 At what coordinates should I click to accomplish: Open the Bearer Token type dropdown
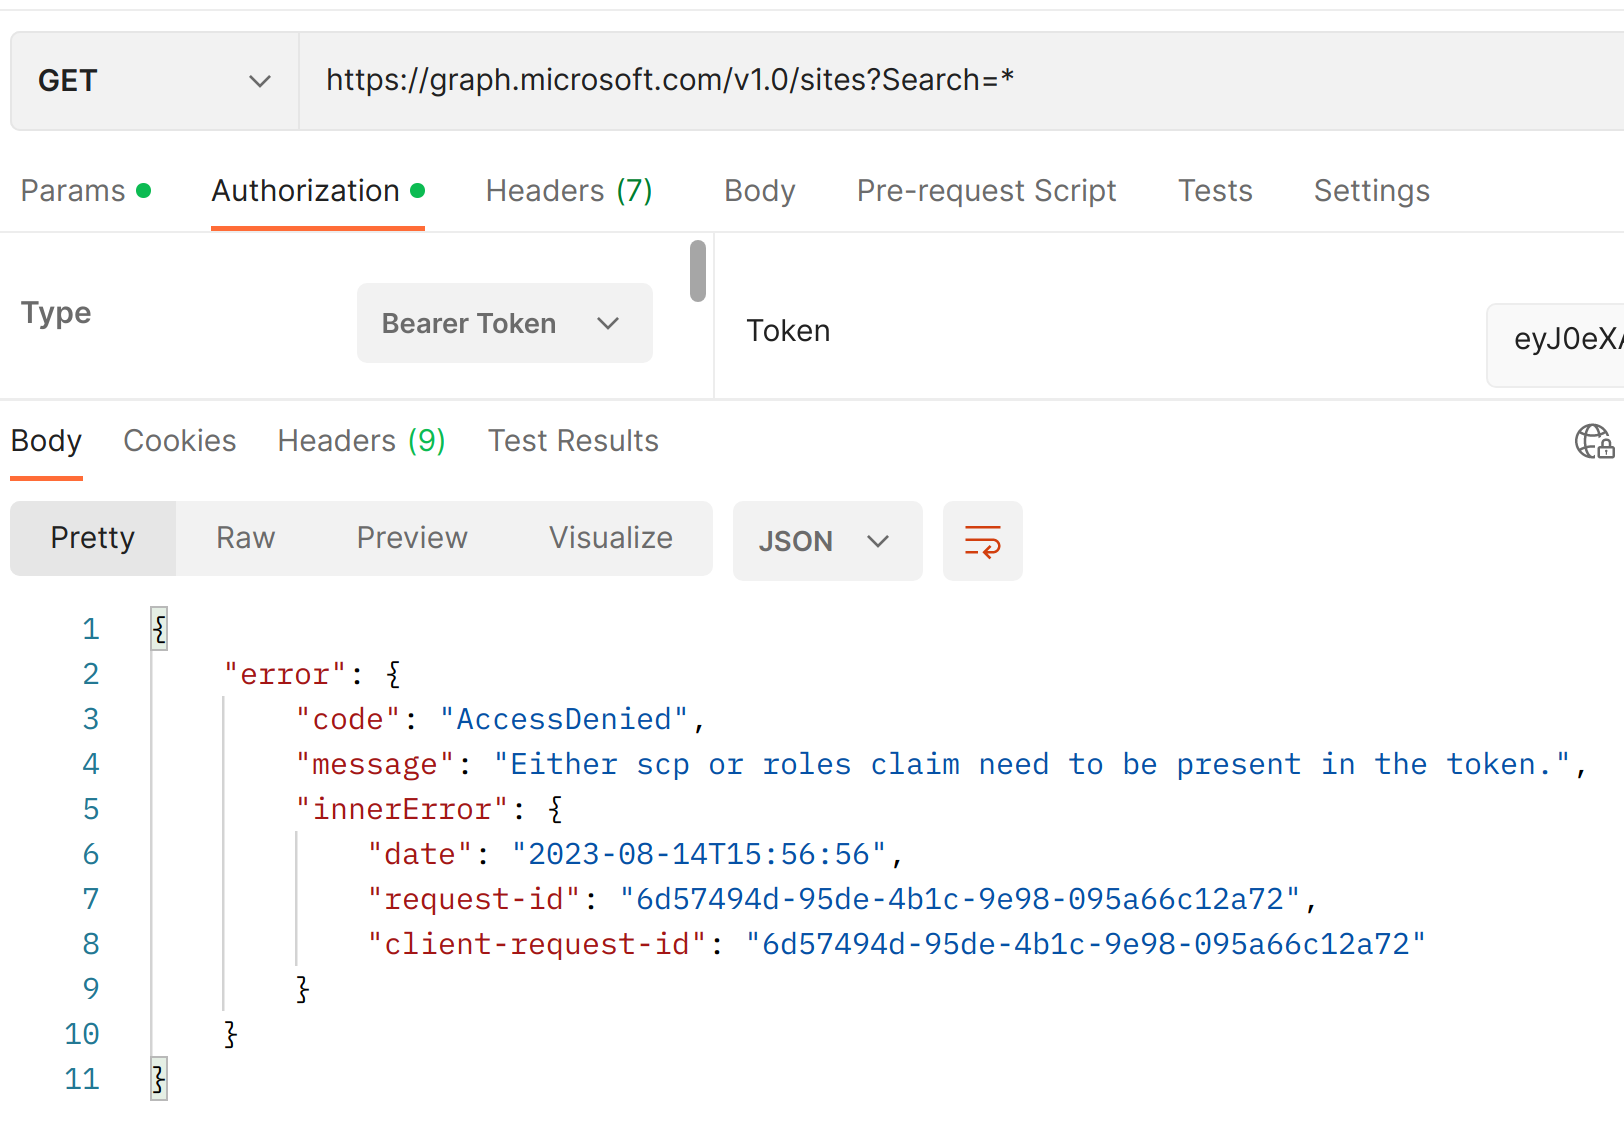pyautogui.click(x=504, y=323)
